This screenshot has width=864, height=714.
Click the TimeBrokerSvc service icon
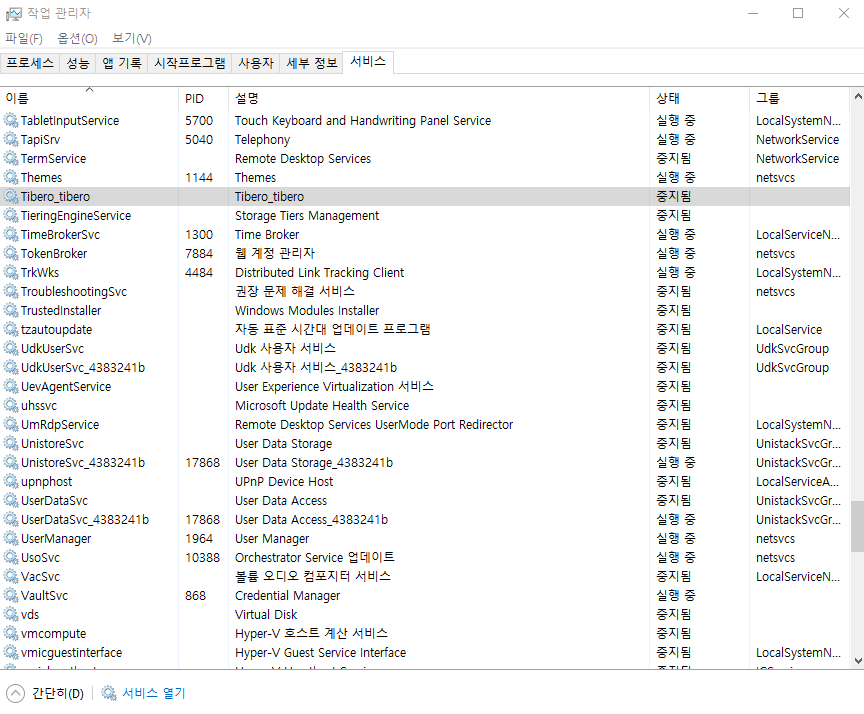click(x=11, y=234)
